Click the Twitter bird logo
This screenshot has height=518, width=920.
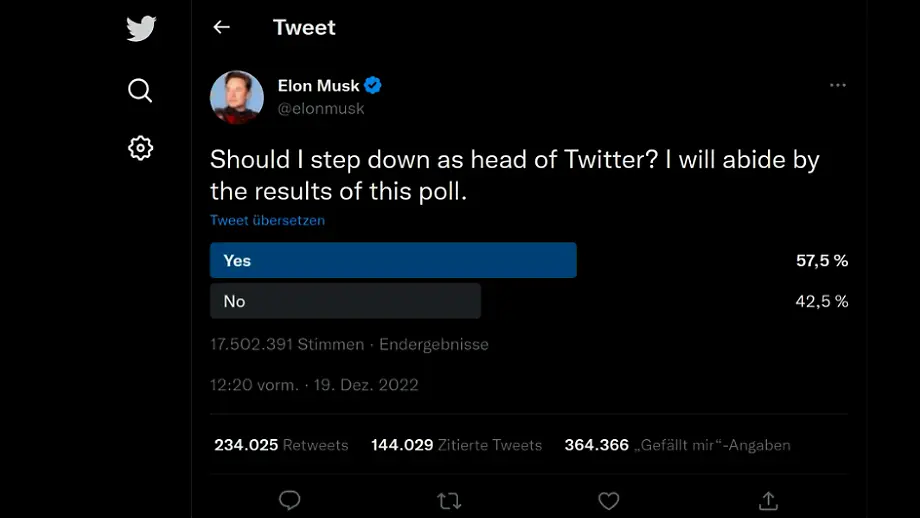point(141,29)
